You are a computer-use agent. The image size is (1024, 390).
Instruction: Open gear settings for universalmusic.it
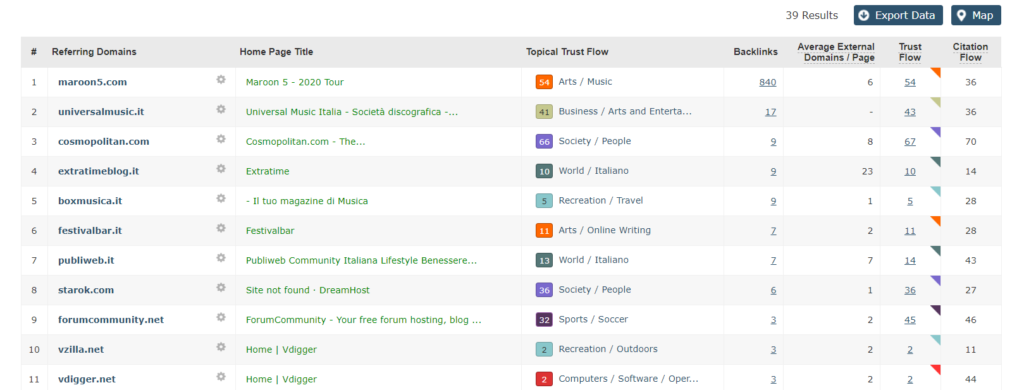coord(221,109)
